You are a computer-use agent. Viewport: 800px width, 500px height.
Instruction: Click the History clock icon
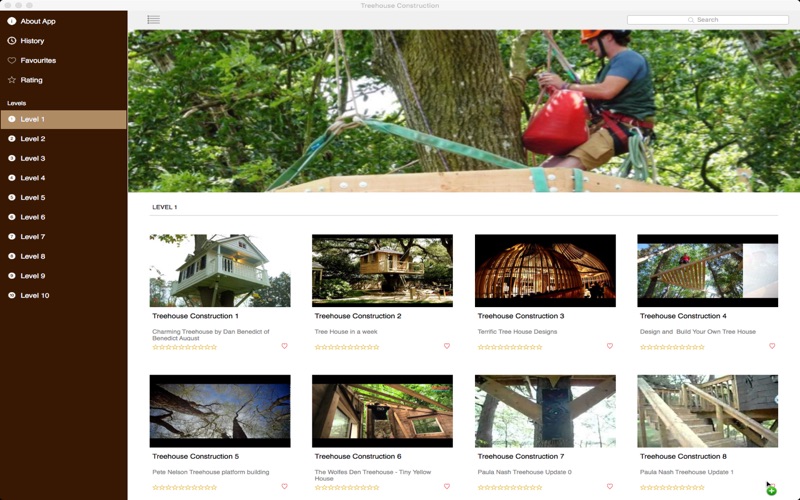tap(12, 41)
